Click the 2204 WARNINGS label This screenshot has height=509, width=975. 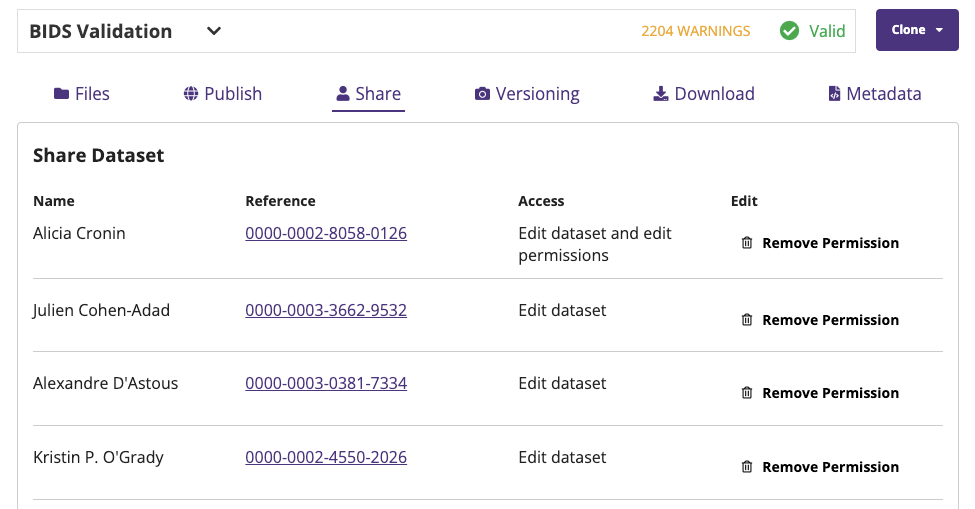tap(696, 31)
